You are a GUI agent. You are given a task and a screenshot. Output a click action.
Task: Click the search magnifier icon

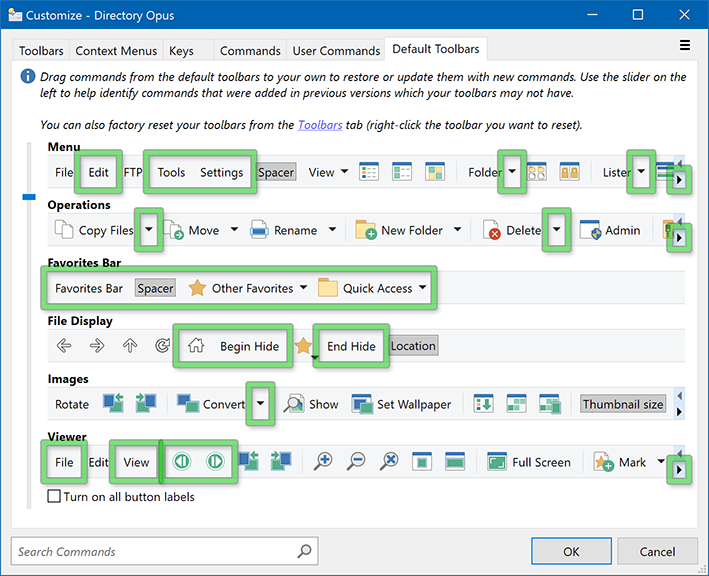pos(304,551)
